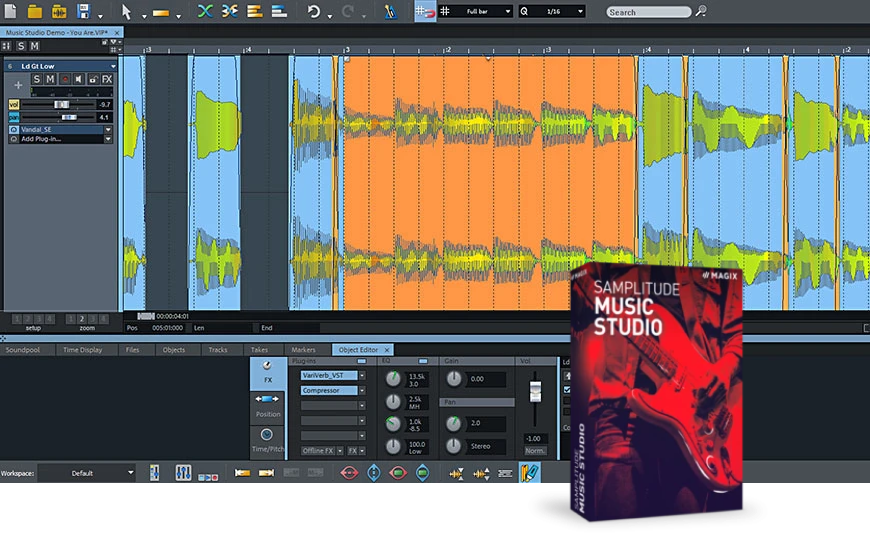Open the mixer icon in bottom toolbar
This screenshot has width=870, height=545.
[183, 473]
